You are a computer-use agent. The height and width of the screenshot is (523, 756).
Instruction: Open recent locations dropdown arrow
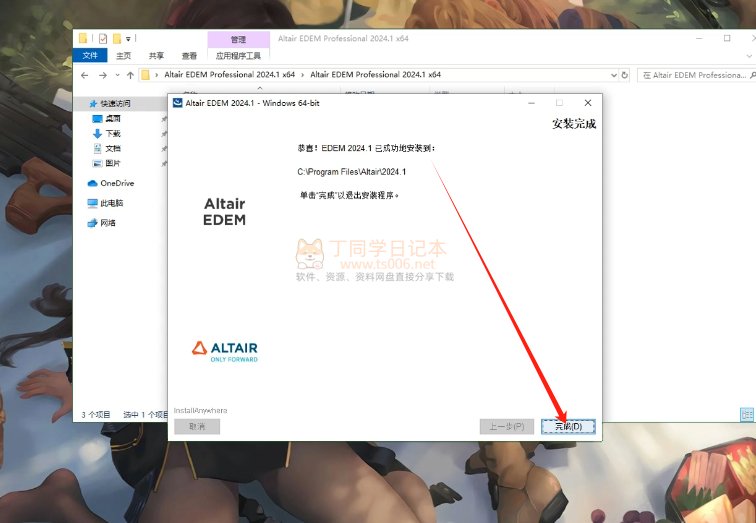point(117,75)
